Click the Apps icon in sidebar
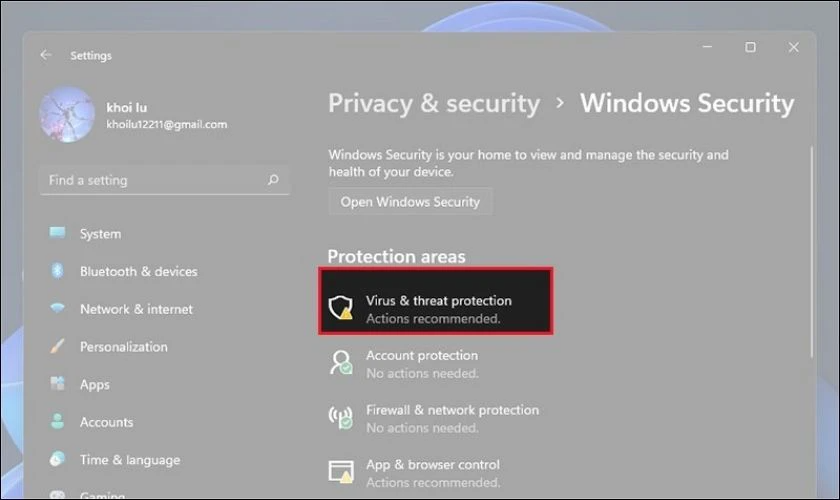Screen dimensions: 840x500 pyautogui.click(x=57, y=383)
